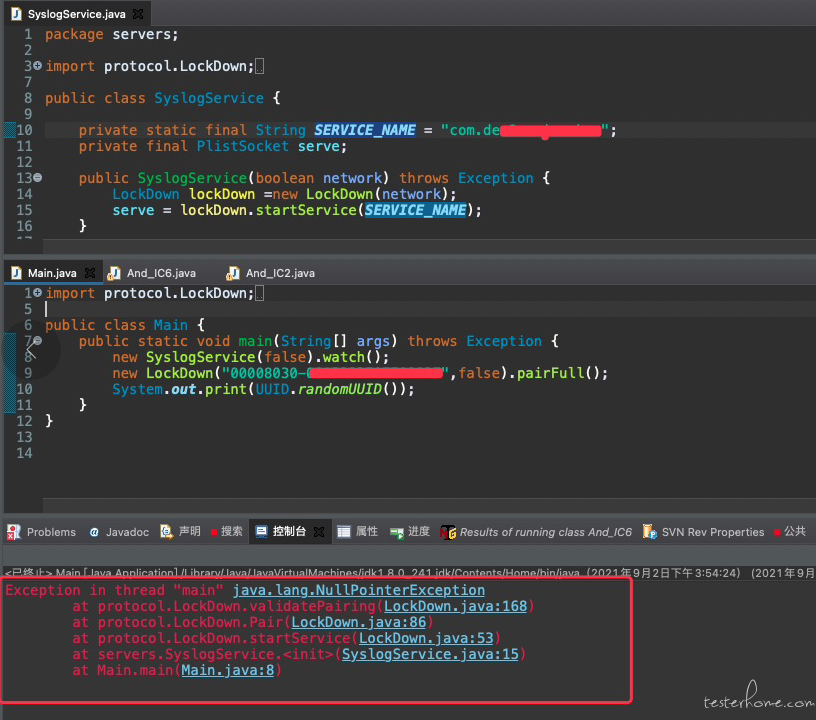Viewport: 816px width, 720px height.
Task: Open the java.lang.NullPointerException link
Action: point(359,590)
